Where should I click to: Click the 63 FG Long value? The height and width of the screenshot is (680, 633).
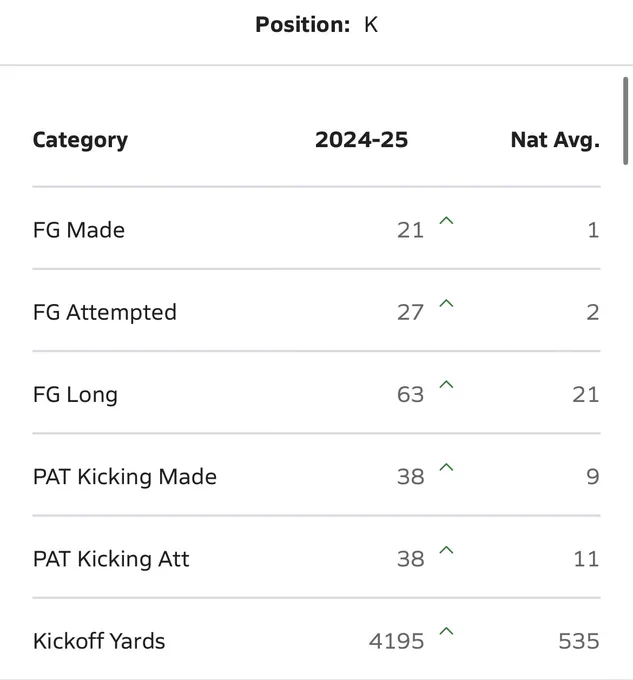click(410, 395)
